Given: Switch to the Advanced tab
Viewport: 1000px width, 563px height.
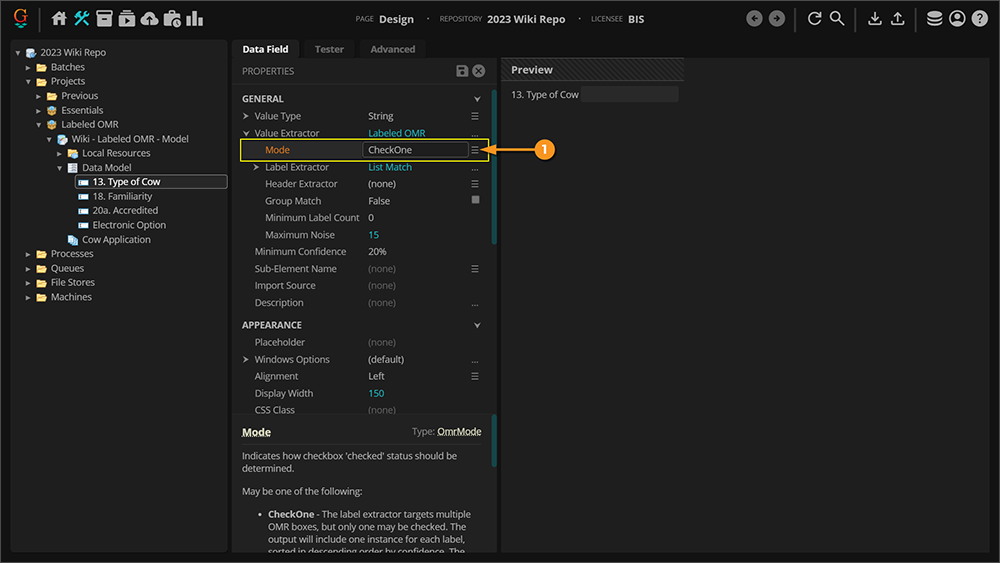Looking at the screenshot, I should [x=393, y=49].
